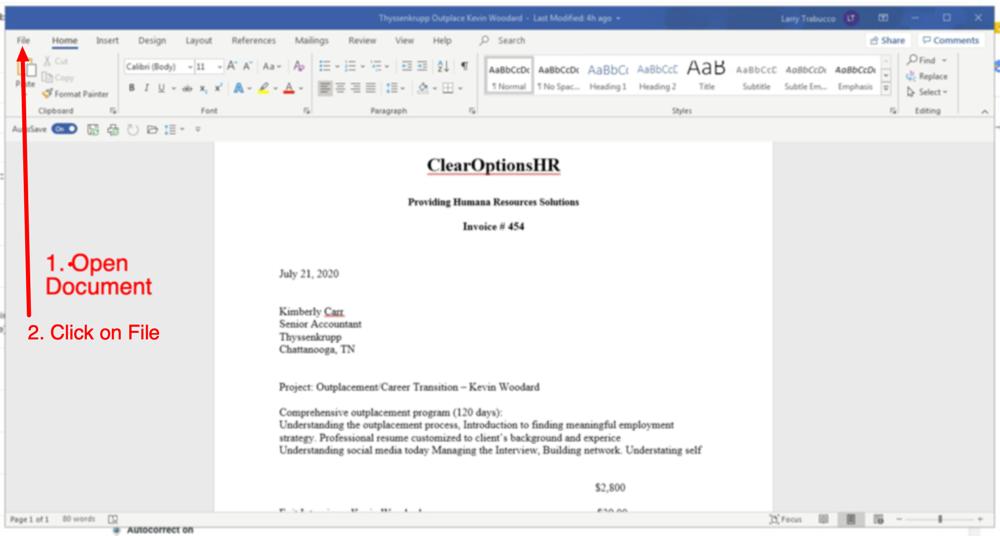The width and height of the screenshot is (1000, 536).
Task: Click the Save icon in Quick Access toolbar
Action: 93,130
